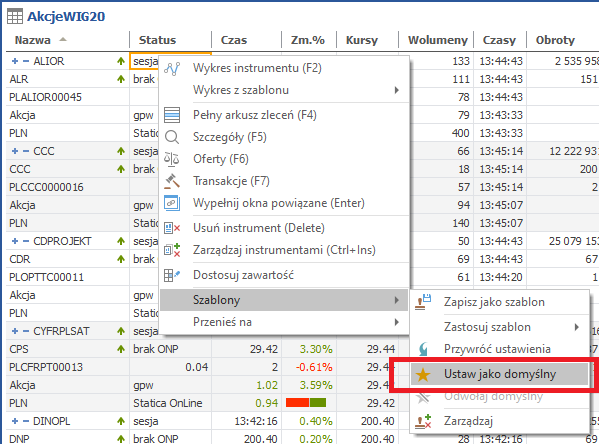Click the Wykres instrumentu chart icon
The height and width of the screenshot is (444, 599).
click(x=172, y=68)
